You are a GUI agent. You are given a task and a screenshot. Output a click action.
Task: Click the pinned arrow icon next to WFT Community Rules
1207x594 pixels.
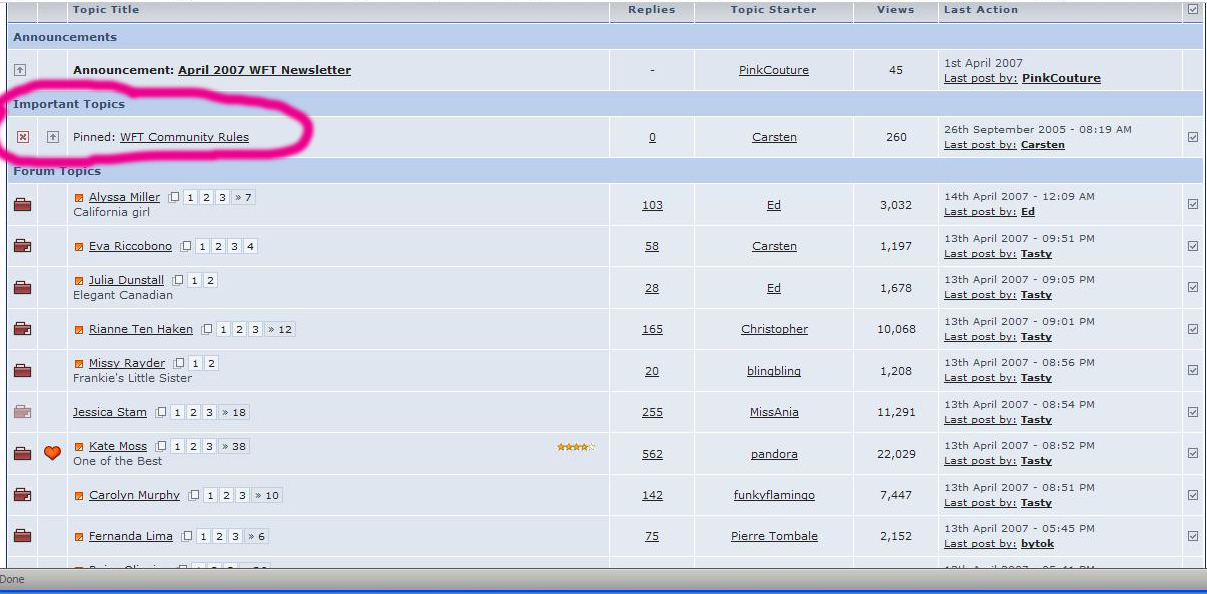(53, 137)
